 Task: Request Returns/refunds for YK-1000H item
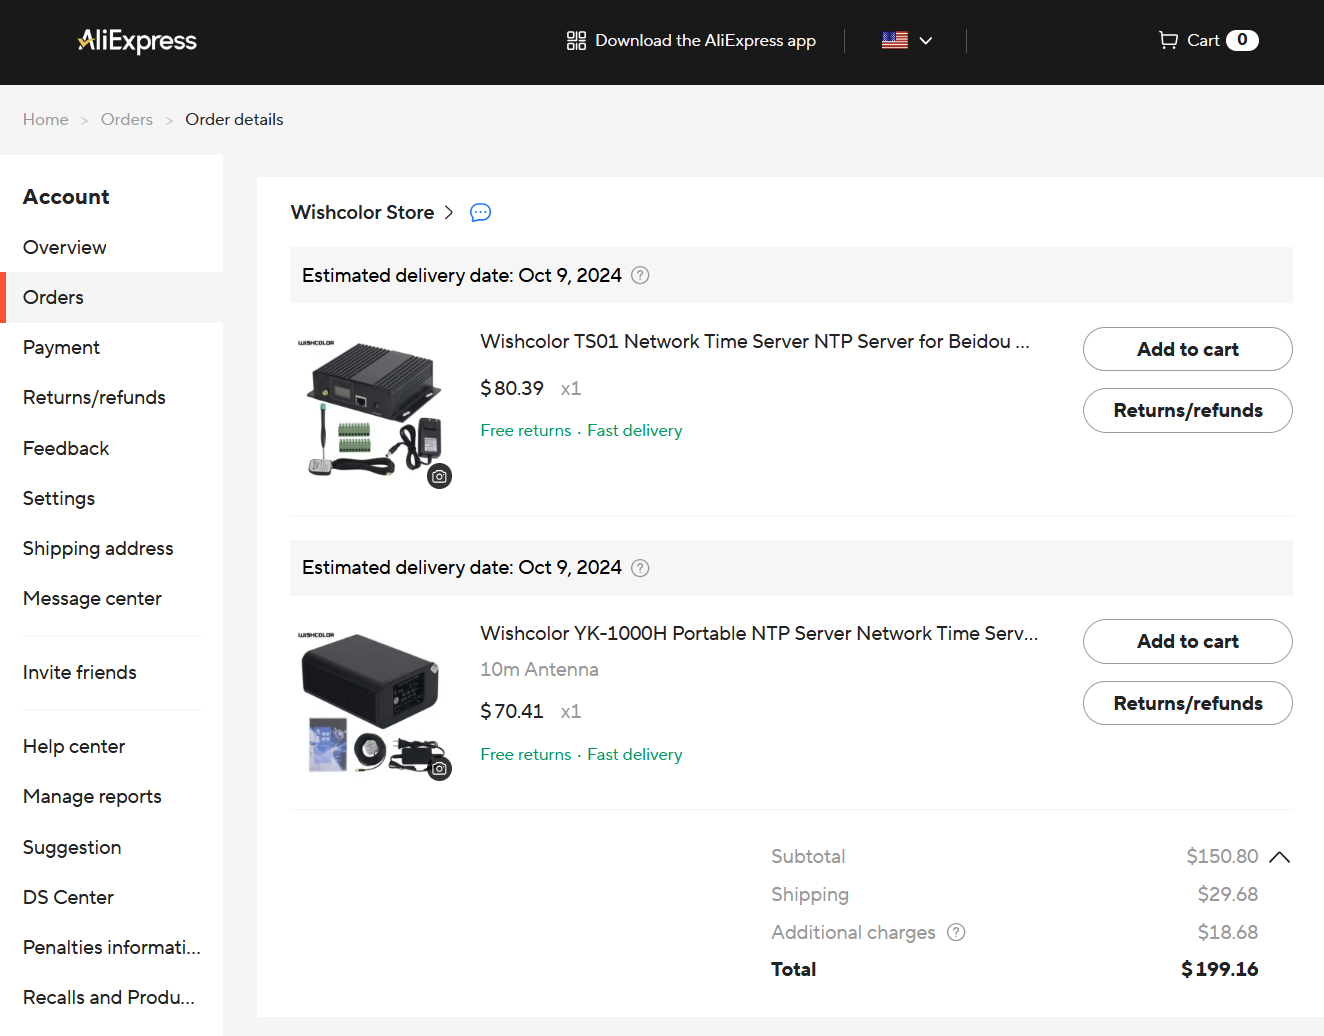[x=1187, y=703]
